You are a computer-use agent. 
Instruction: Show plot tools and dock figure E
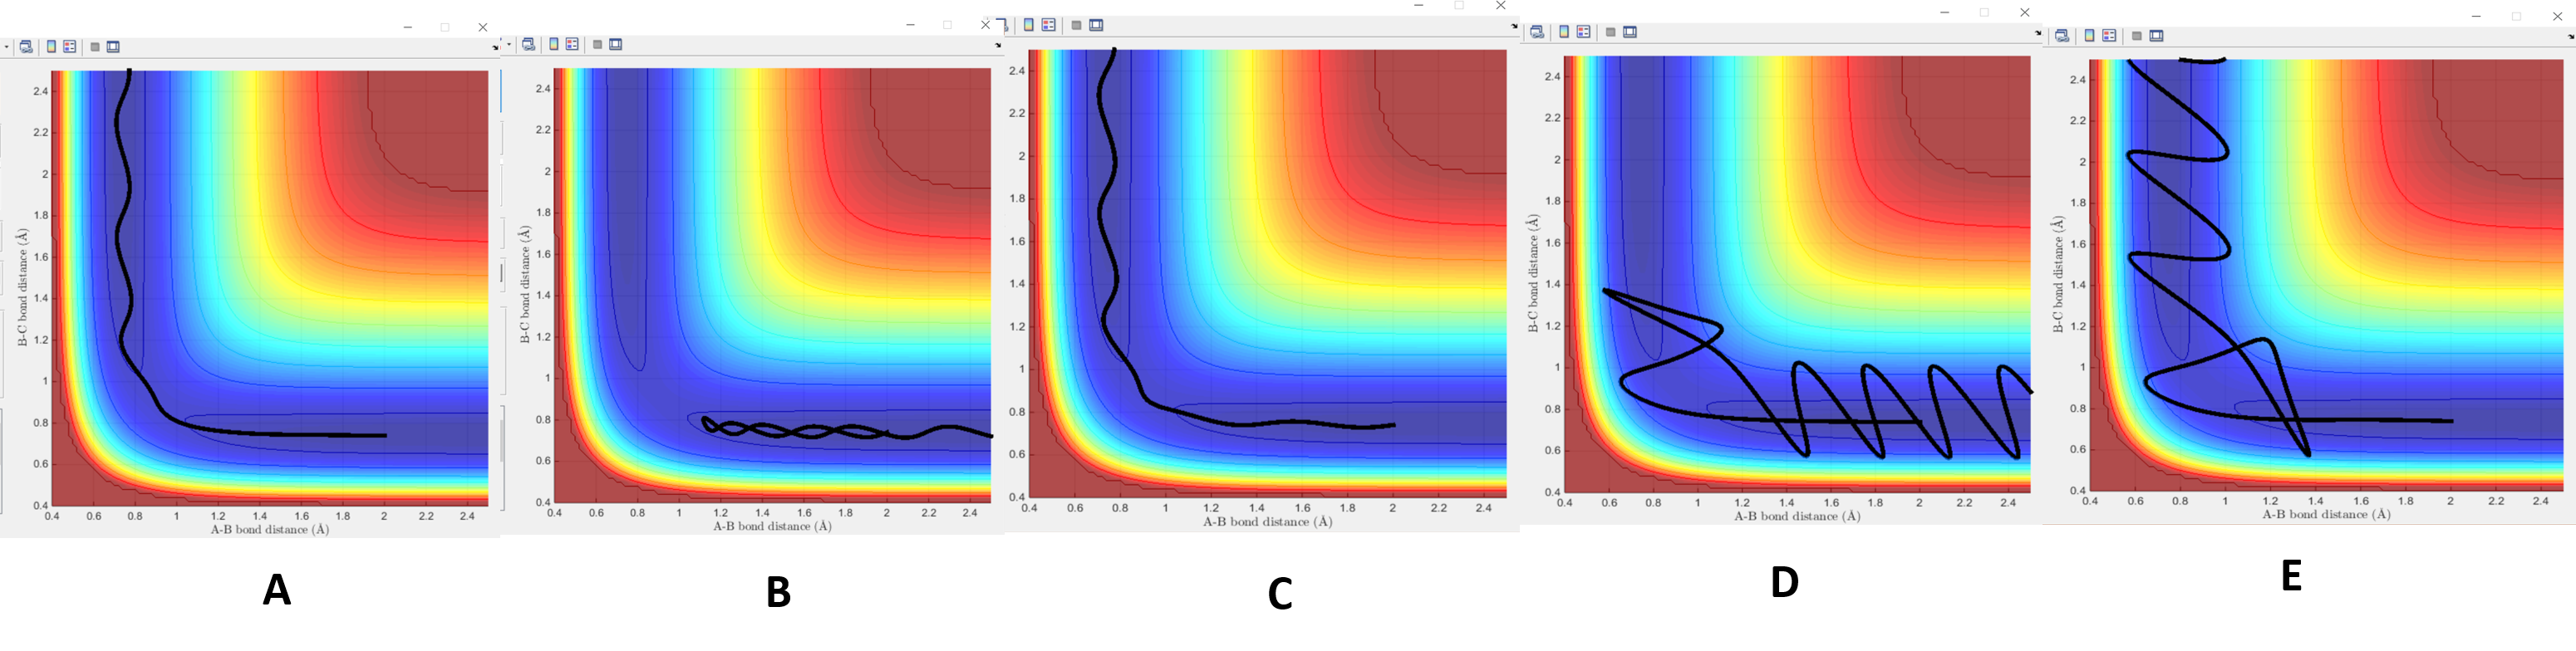click(x=2157, y=36)
